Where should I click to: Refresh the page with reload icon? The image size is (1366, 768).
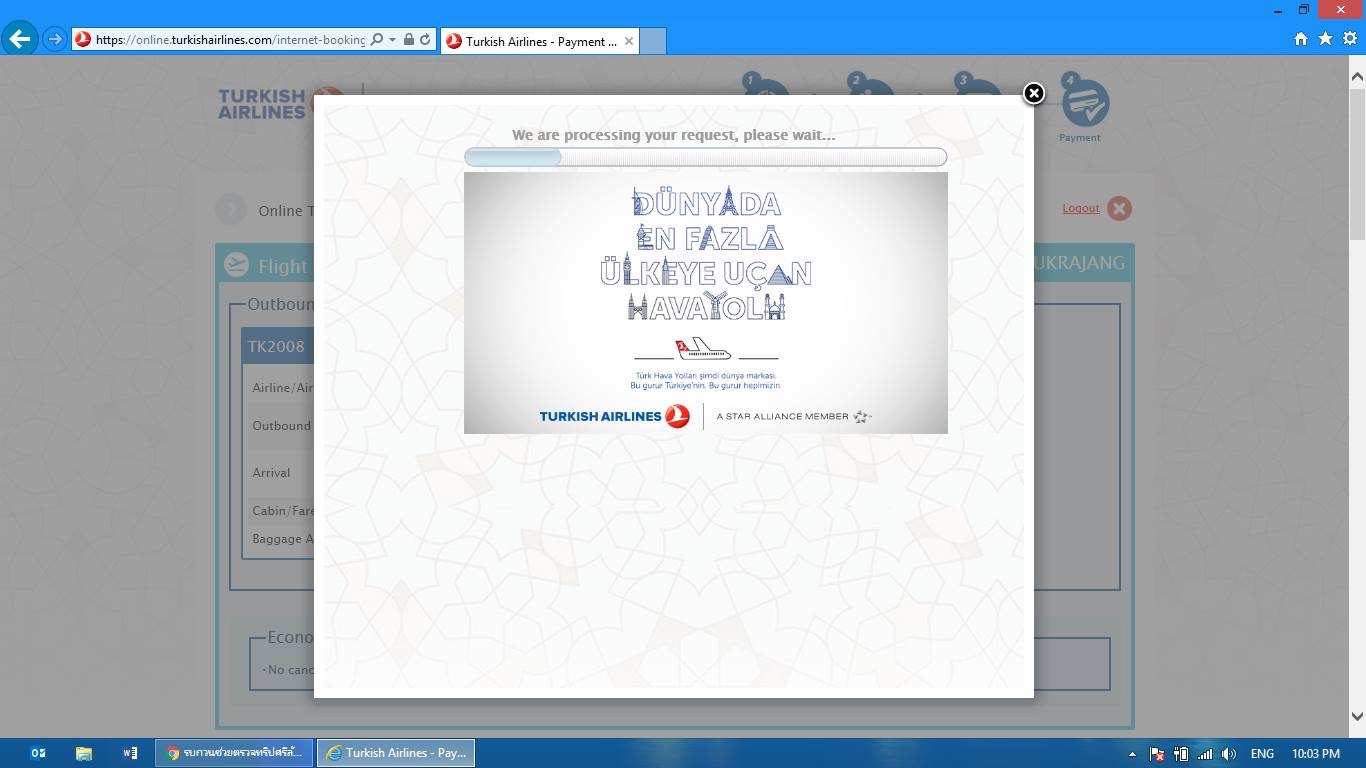[x=425, y=40]
